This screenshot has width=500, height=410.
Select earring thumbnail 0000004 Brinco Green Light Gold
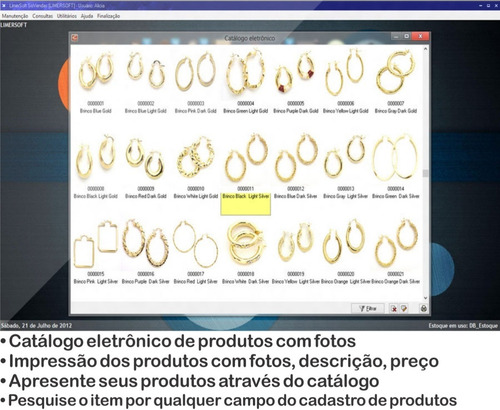(x=246, y=73)
